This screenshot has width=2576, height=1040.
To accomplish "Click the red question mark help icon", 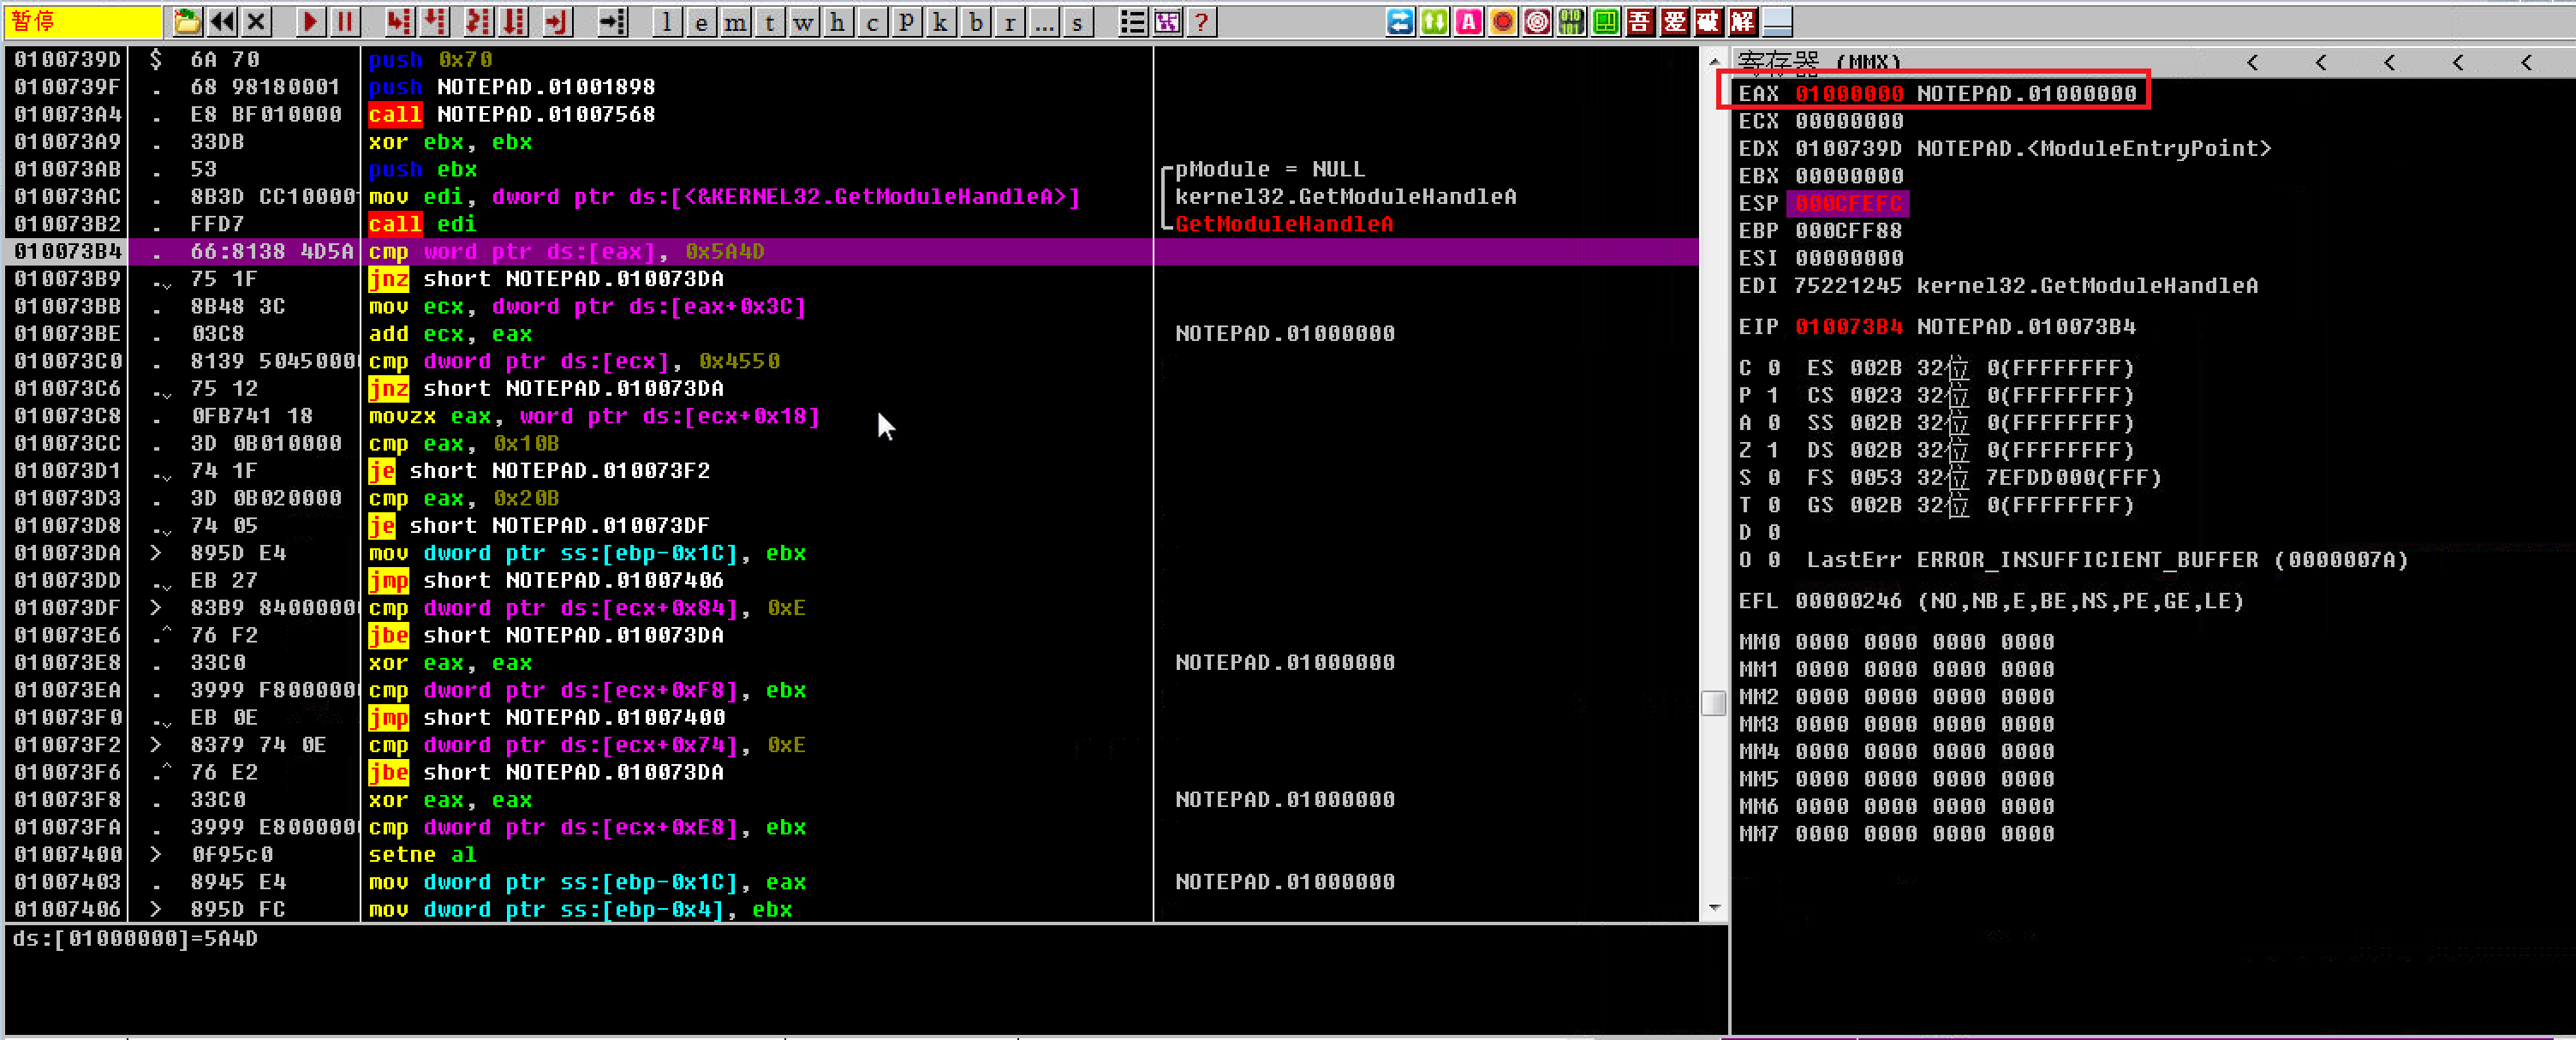I will click(x=1202, y=22).
